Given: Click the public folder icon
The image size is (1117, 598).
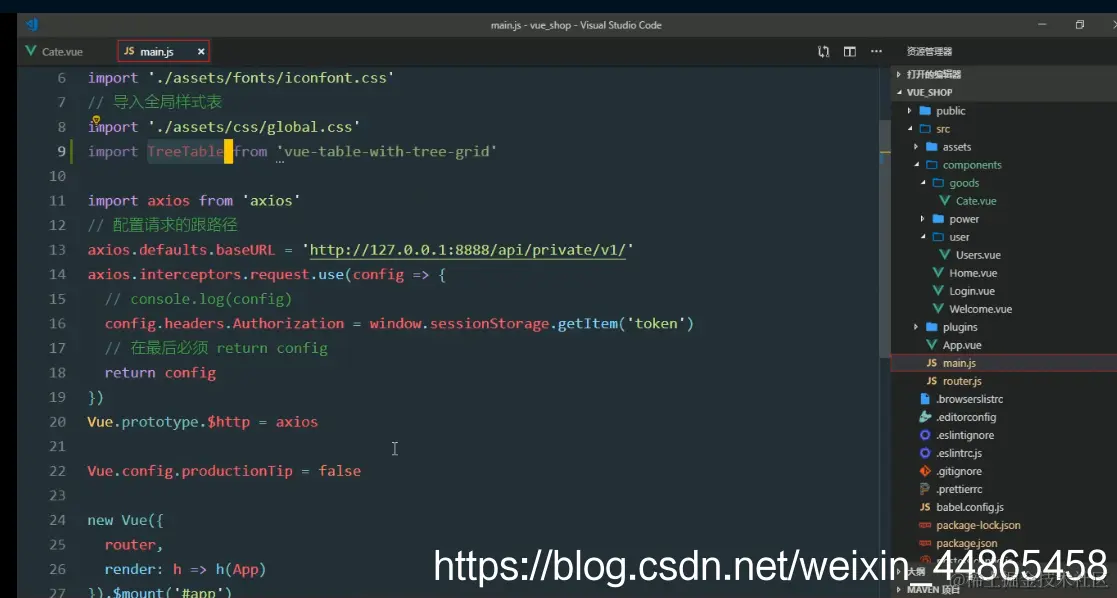Looking at the screenshot, I should click(925, 110).
